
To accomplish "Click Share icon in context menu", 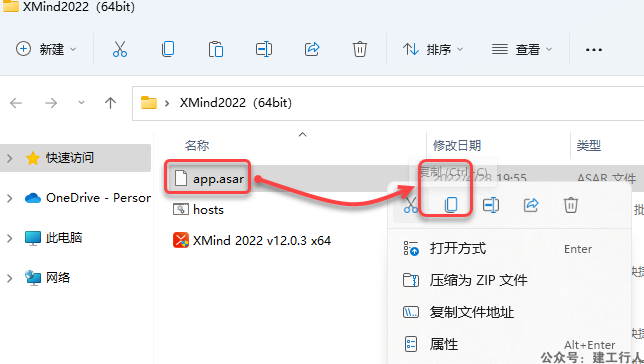I will tap(531, 205).
